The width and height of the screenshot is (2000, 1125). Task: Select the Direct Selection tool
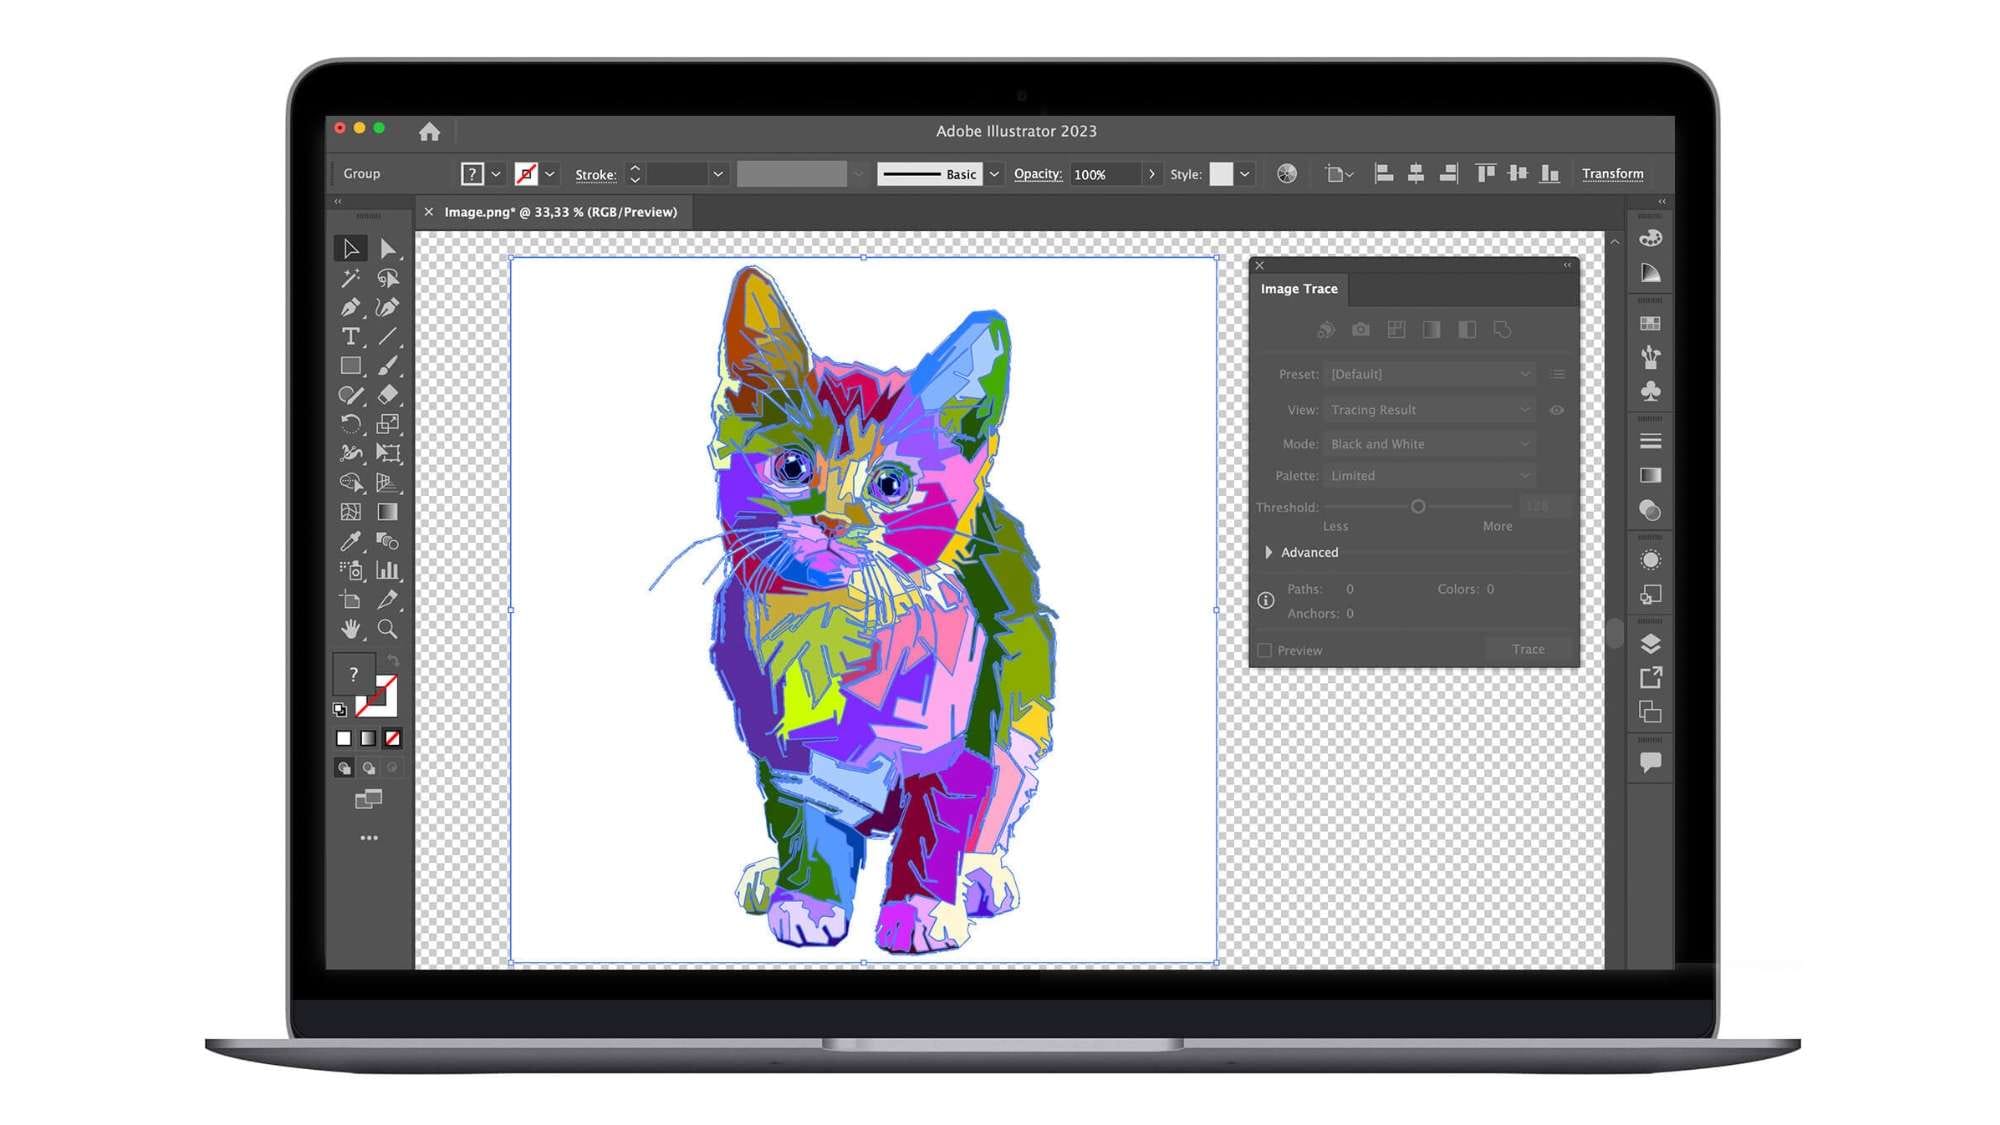click(x=387, y=249)
